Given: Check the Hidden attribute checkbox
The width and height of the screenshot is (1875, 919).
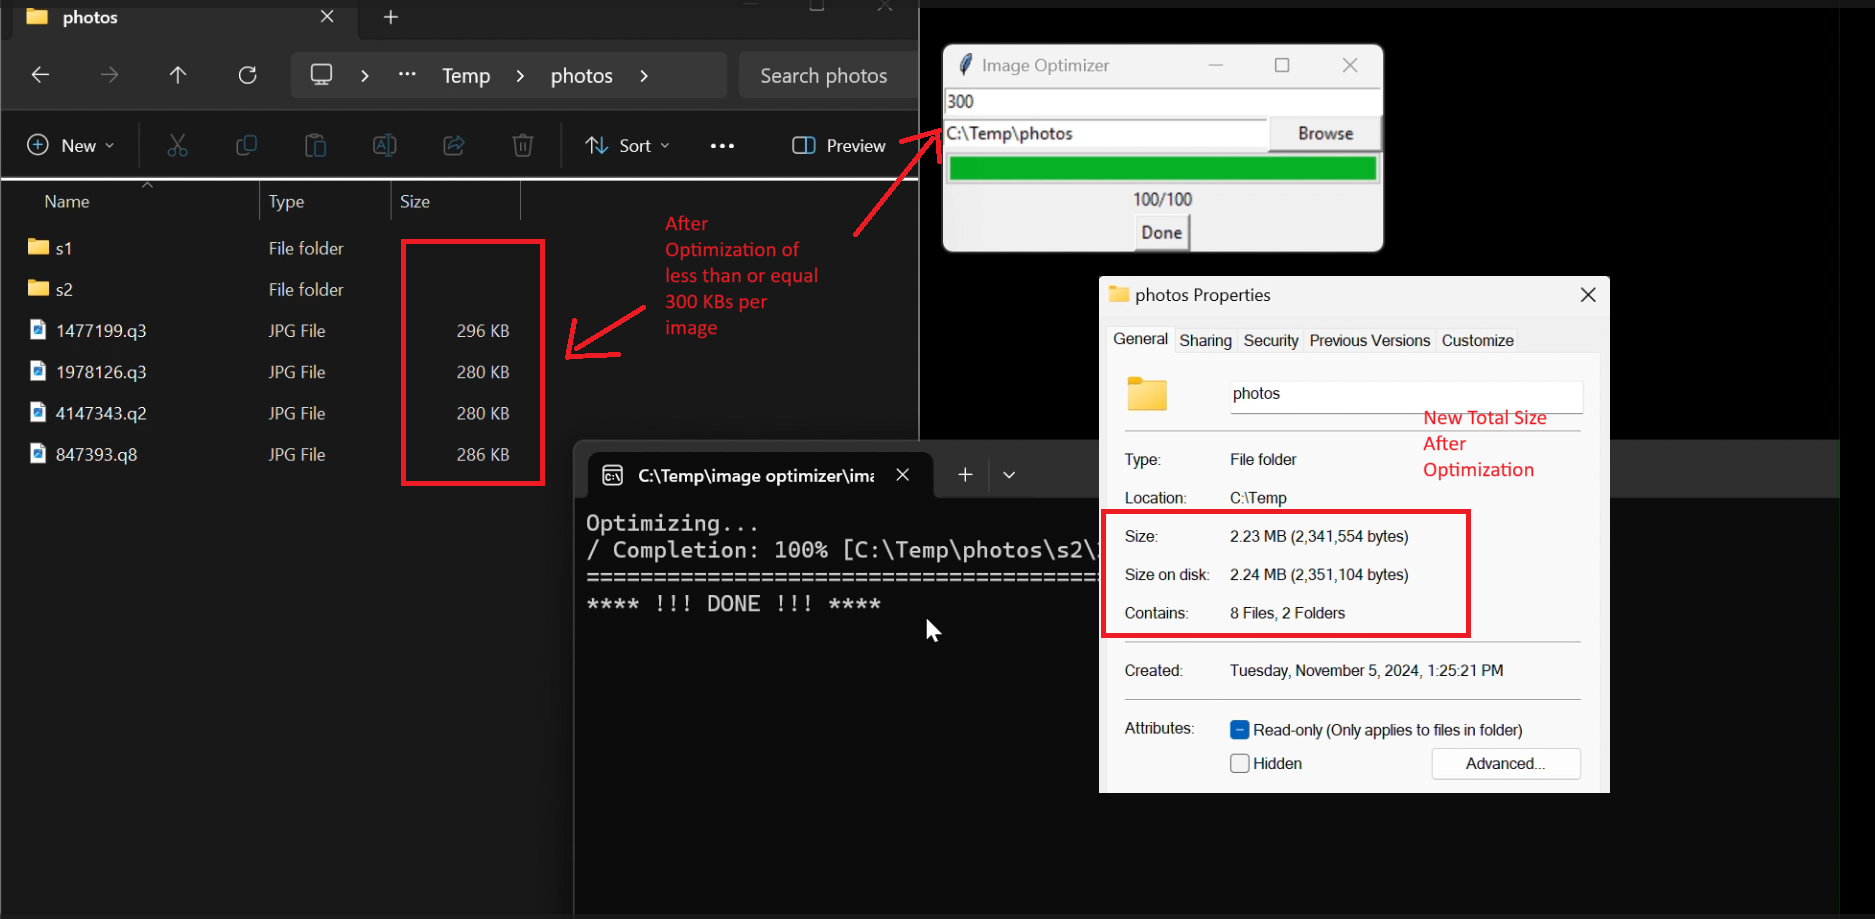Looking at the screenshot, I should tap(1239, 763).
